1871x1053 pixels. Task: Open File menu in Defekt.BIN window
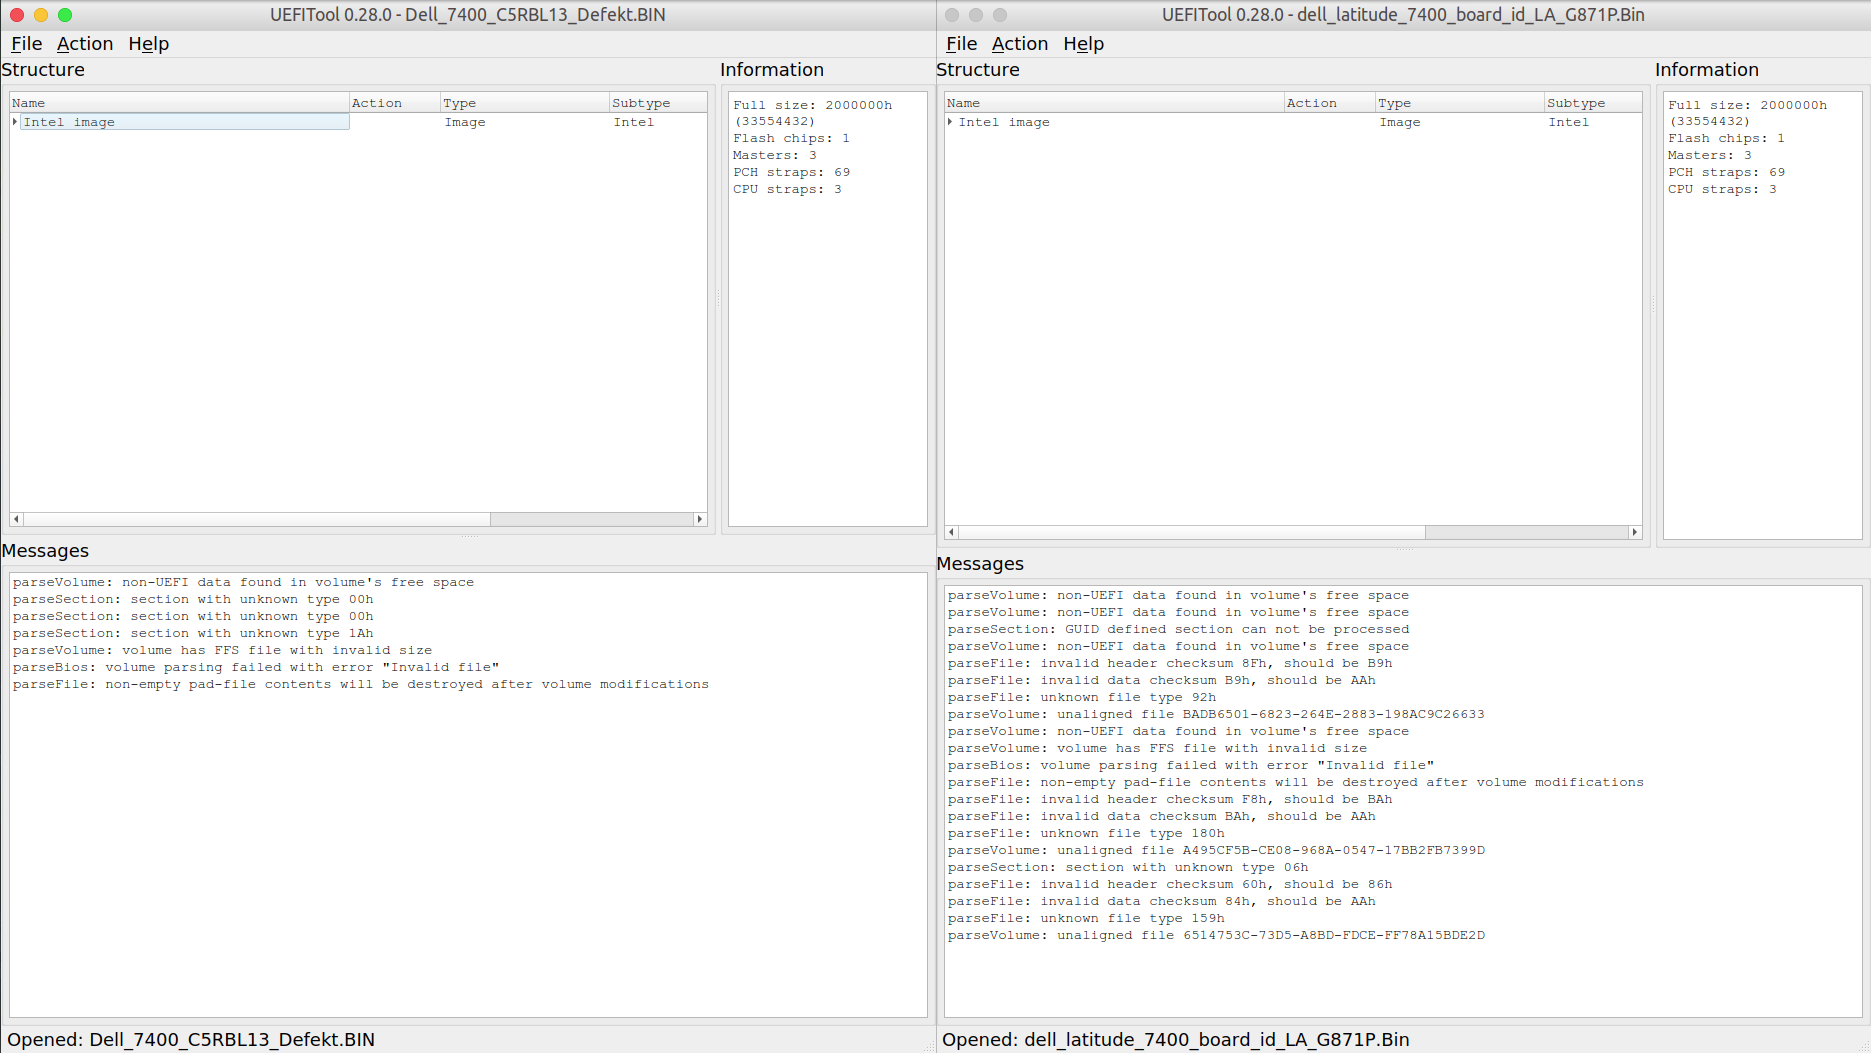26,44
